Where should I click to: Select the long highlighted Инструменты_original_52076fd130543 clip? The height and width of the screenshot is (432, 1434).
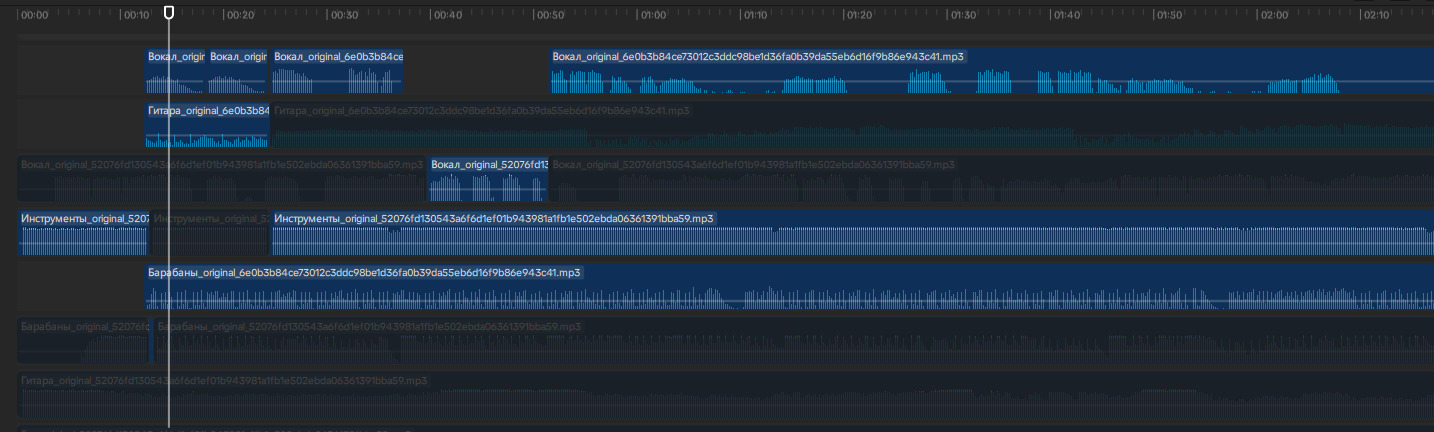tap(853, 232)
